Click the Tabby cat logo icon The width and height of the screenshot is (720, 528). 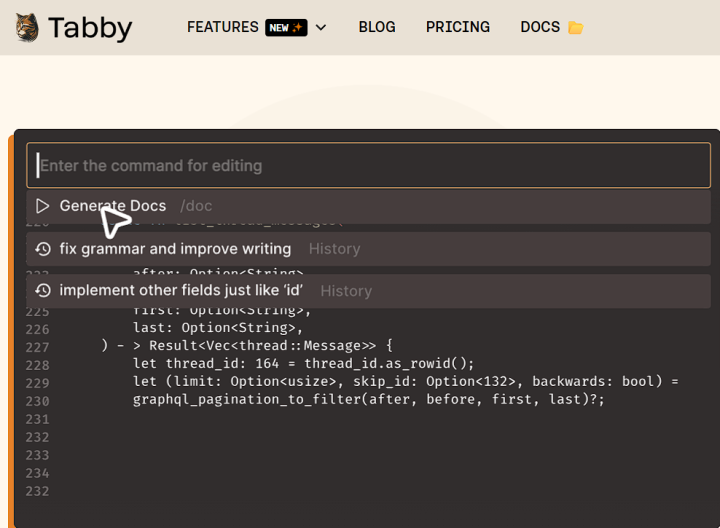point(27,27)
